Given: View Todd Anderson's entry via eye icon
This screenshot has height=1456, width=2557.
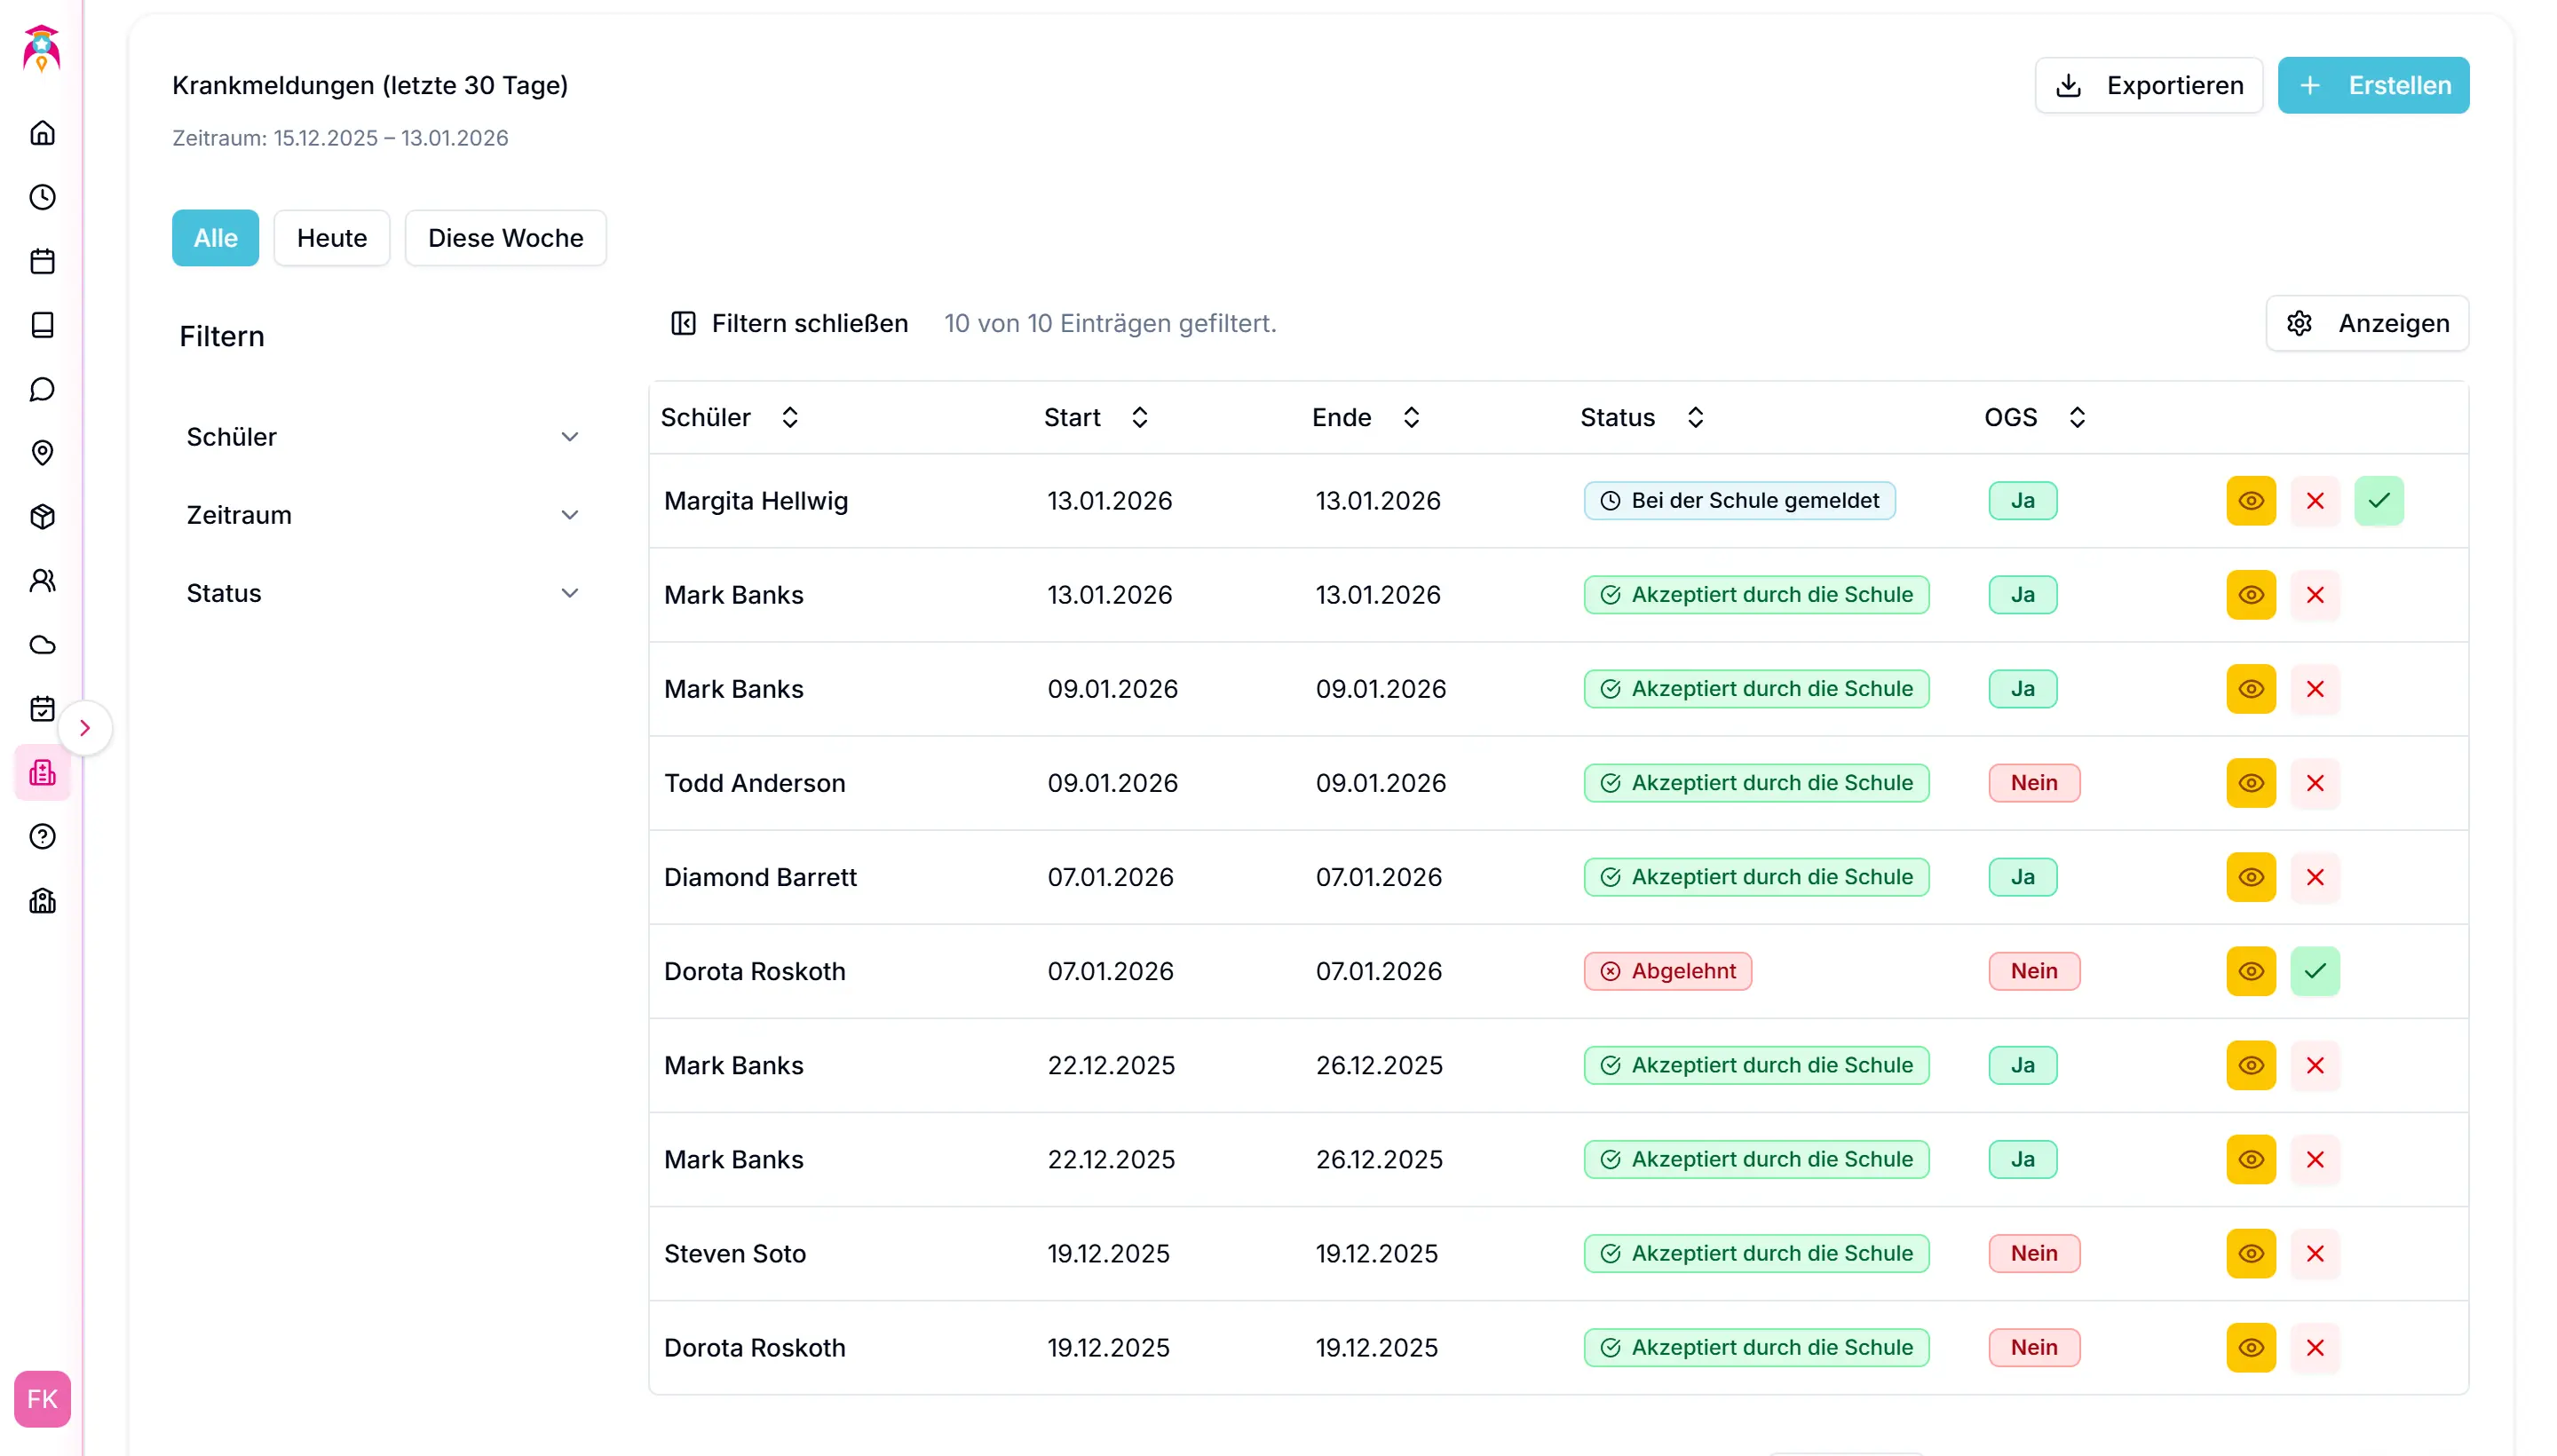Looking at the screenshot, I should click(x=2250, y=783).
